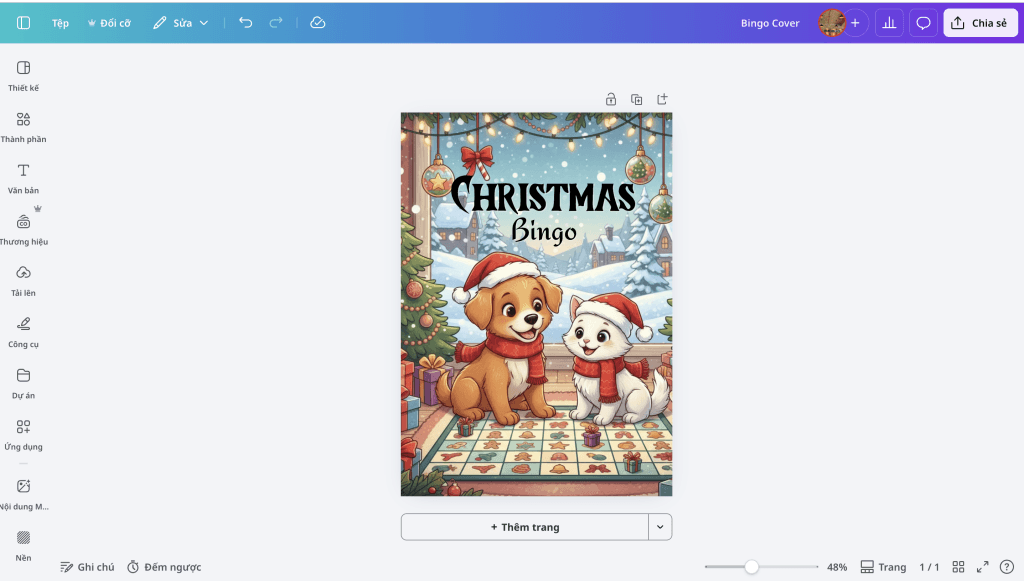
Task: Open the analytics chart icon
Action: (889, 23)
